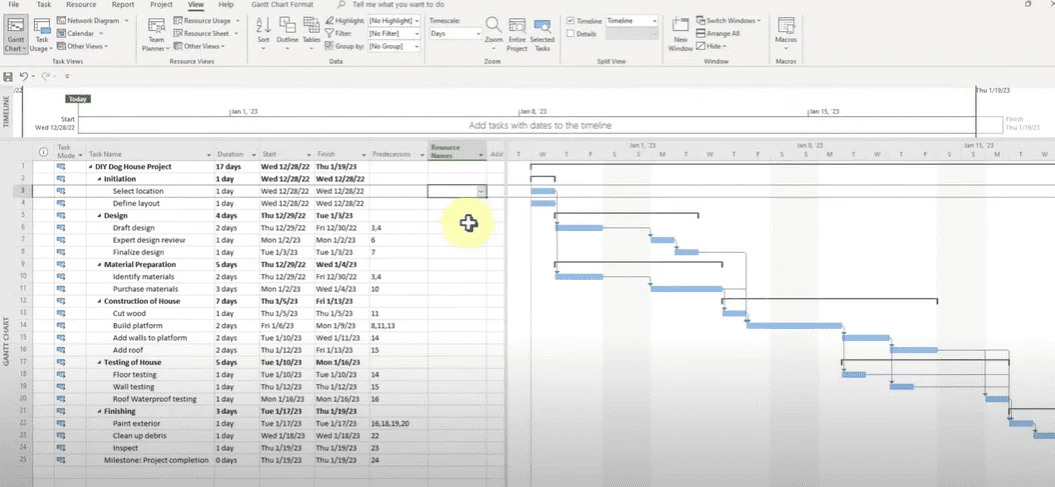Select the Roof Waterproof testing task cell

[x=151, y=399]
